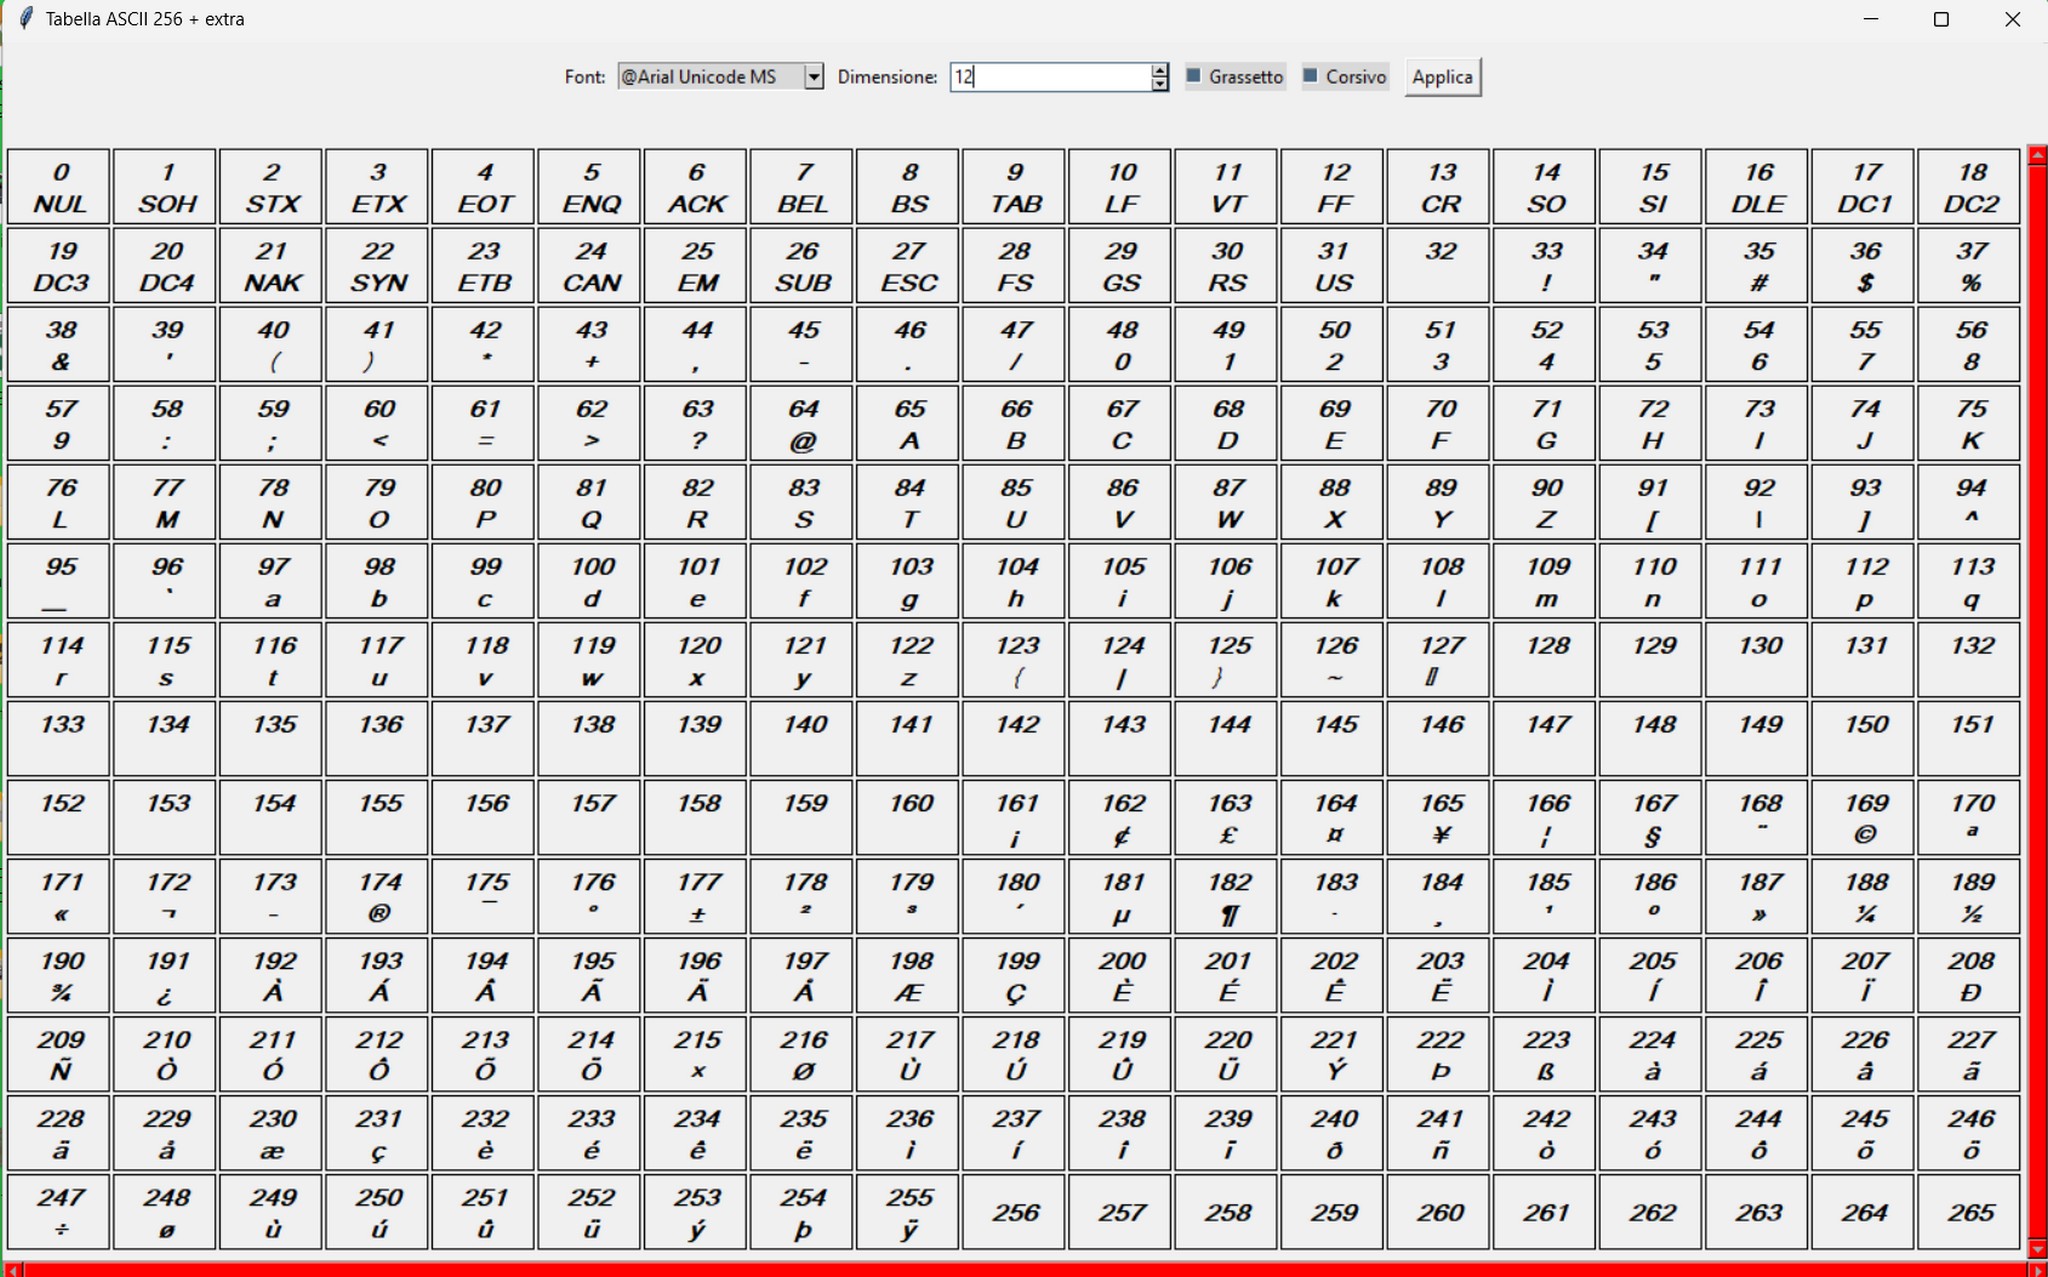2048x1277 pixels.
Task: Select cell 94 caret
Action: point(1970,503)
